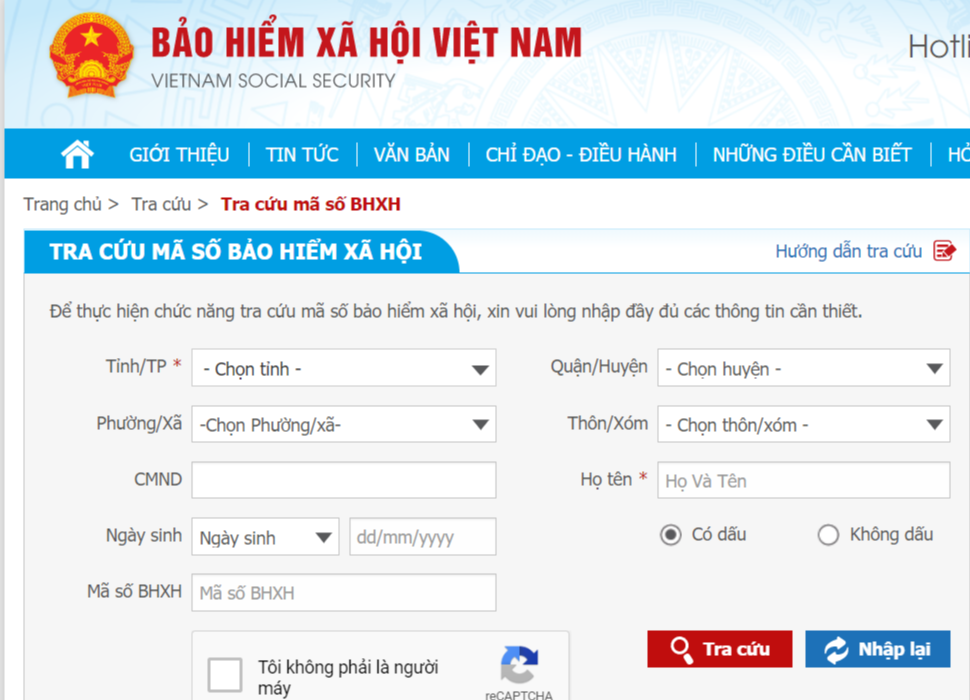The image size is (970, 700).
Task: Select the Không dấu radio button
Action: (828, 534)
